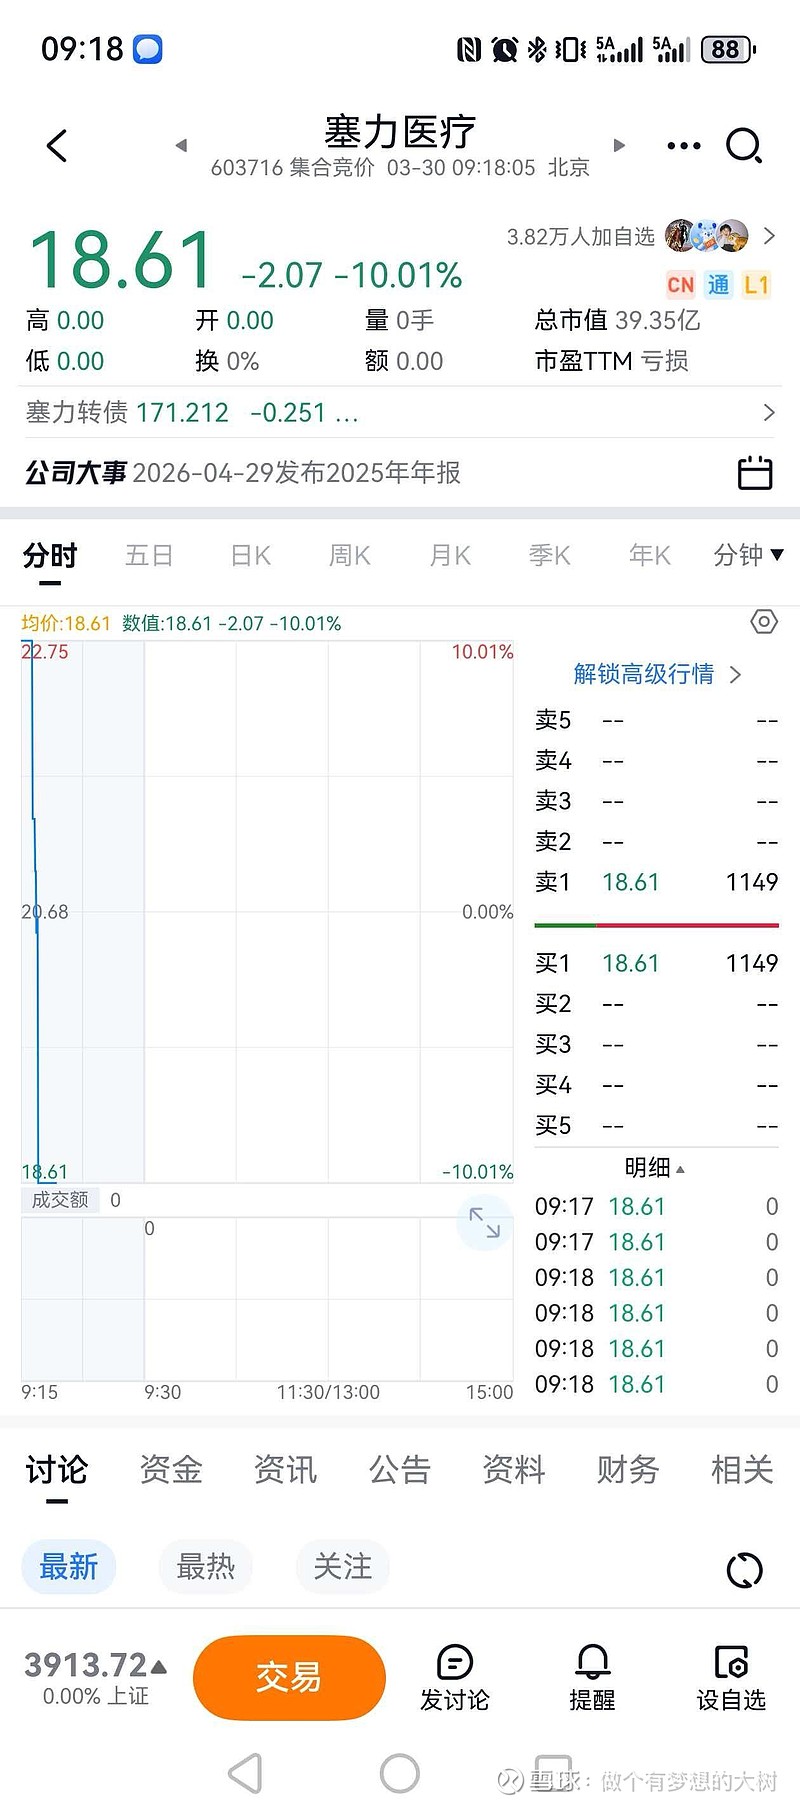Screen dimensions: 800x1806
Task: Expand the 明细 trade details list
Action: pyautogui.click(x=654, y=1168)
